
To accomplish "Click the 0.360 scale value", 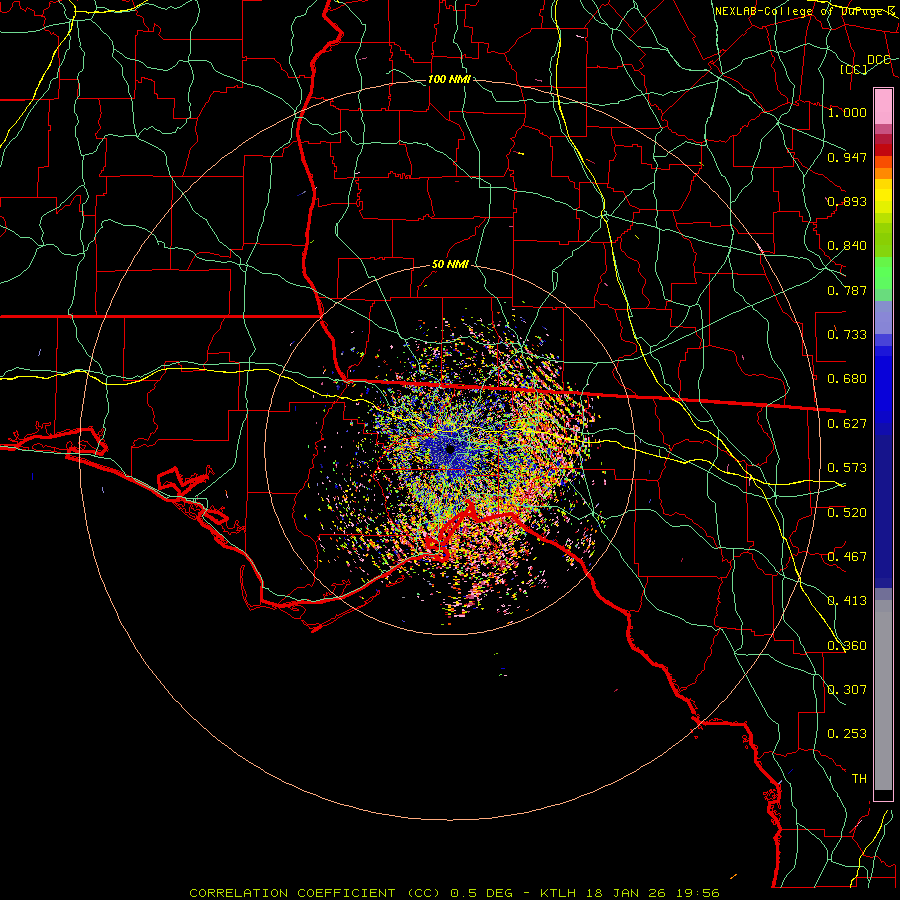I will coord(847,646).
